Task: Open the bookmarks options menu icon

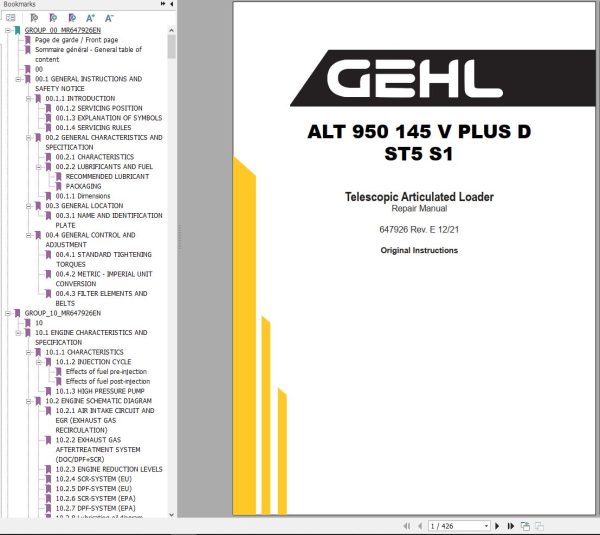Action: (11, 18)
